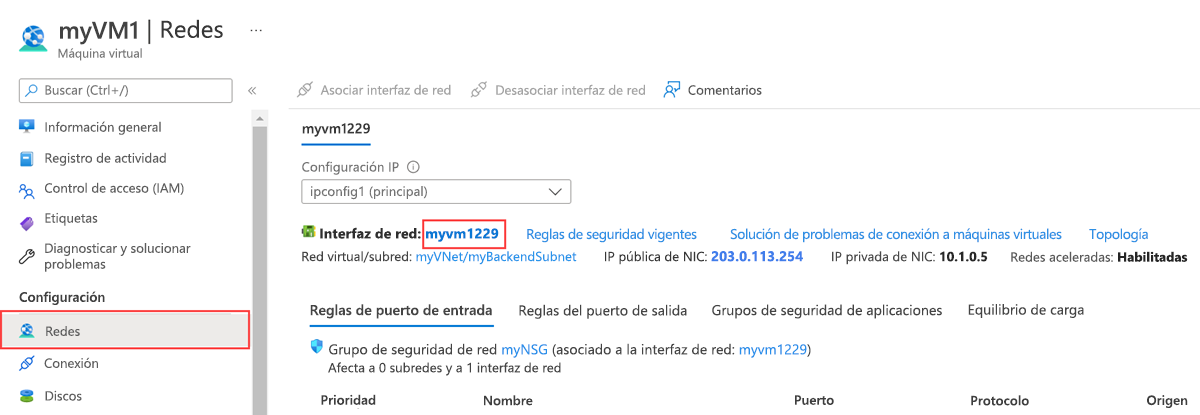Click the private IP value 10.1.0.5

point(963,257)
